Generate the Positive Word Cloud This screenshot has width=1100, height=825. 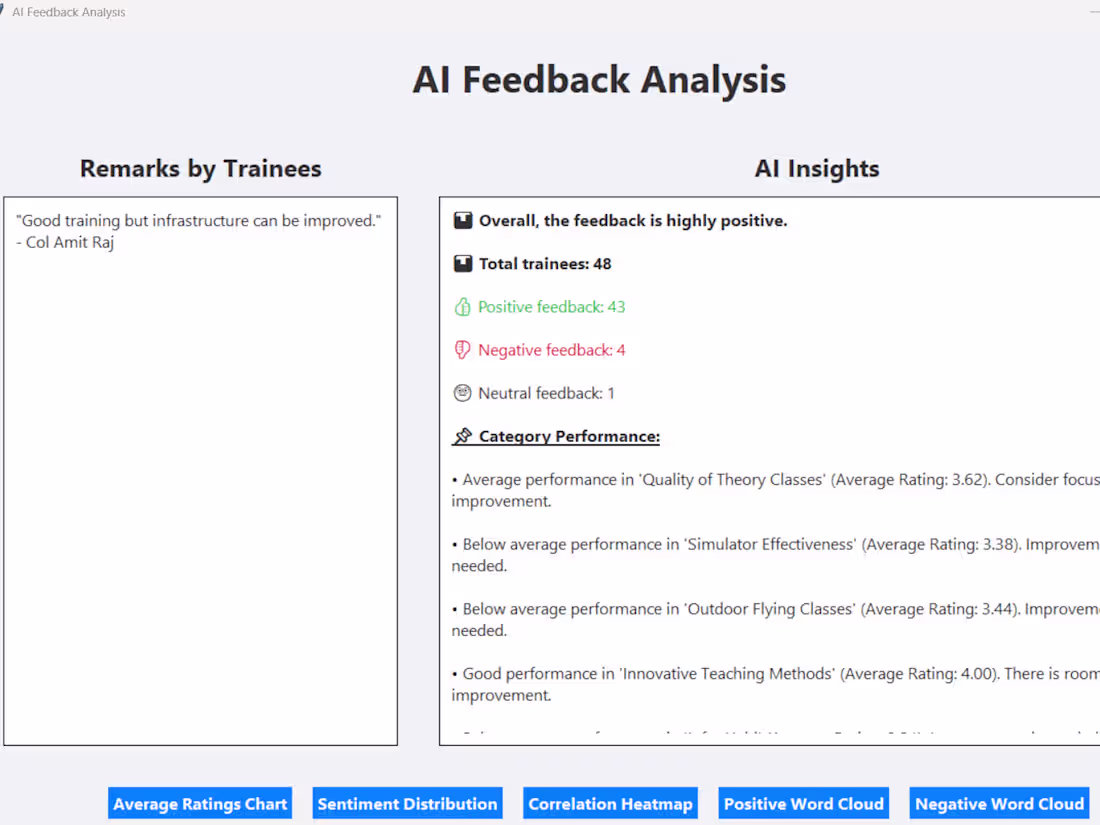[x=803, y=803]
